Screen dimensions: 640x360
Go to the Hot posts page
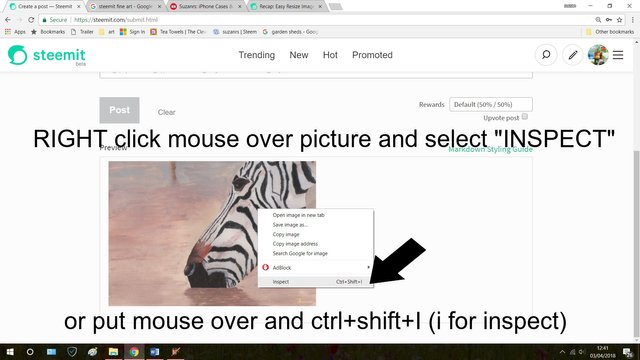point(330,55)
